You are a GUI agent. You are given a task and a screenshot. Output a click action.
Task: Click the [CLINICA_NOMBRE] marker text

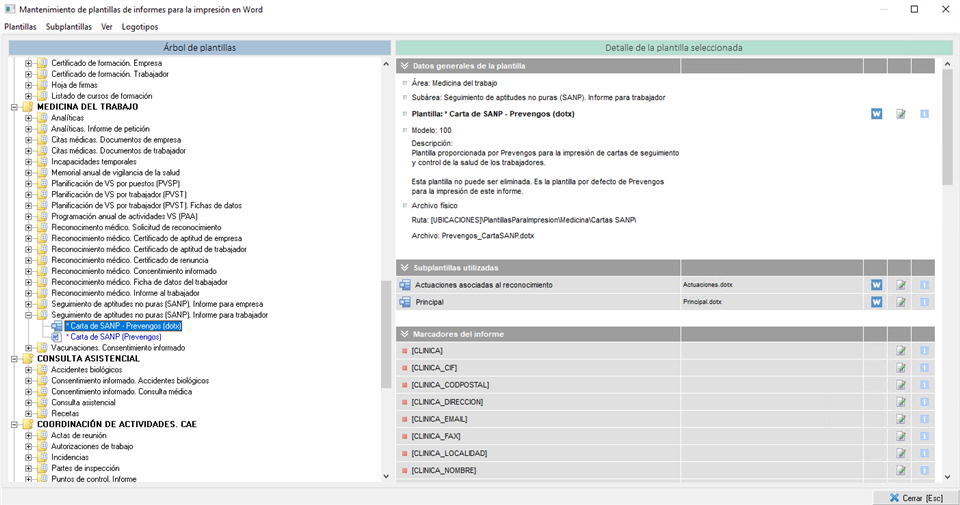tap(444, 471)
